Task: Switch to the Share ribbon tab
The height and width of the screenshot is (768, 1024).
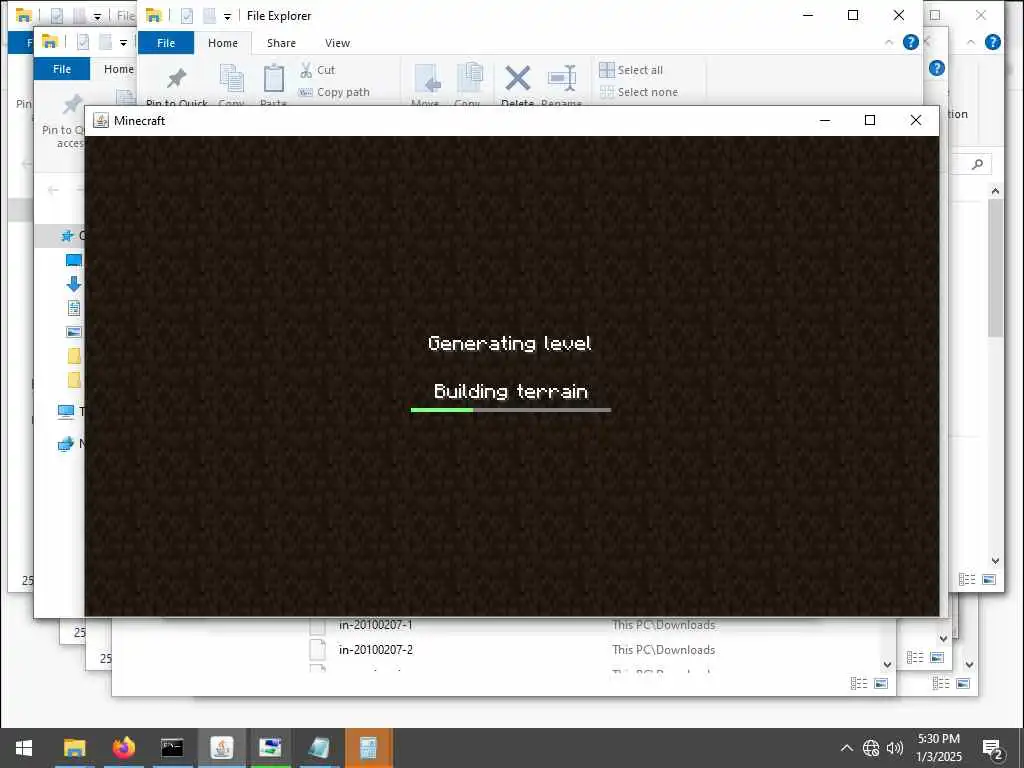Action: (281, 43)
